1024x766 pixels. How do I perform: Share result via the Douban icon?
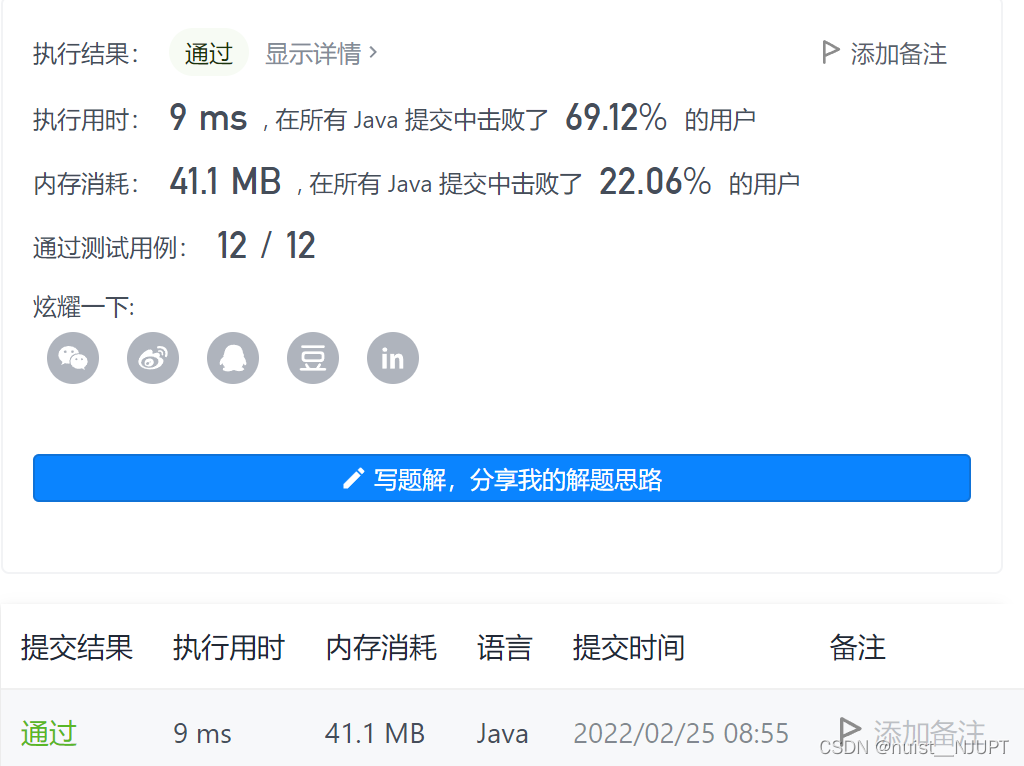pos(312,357)
